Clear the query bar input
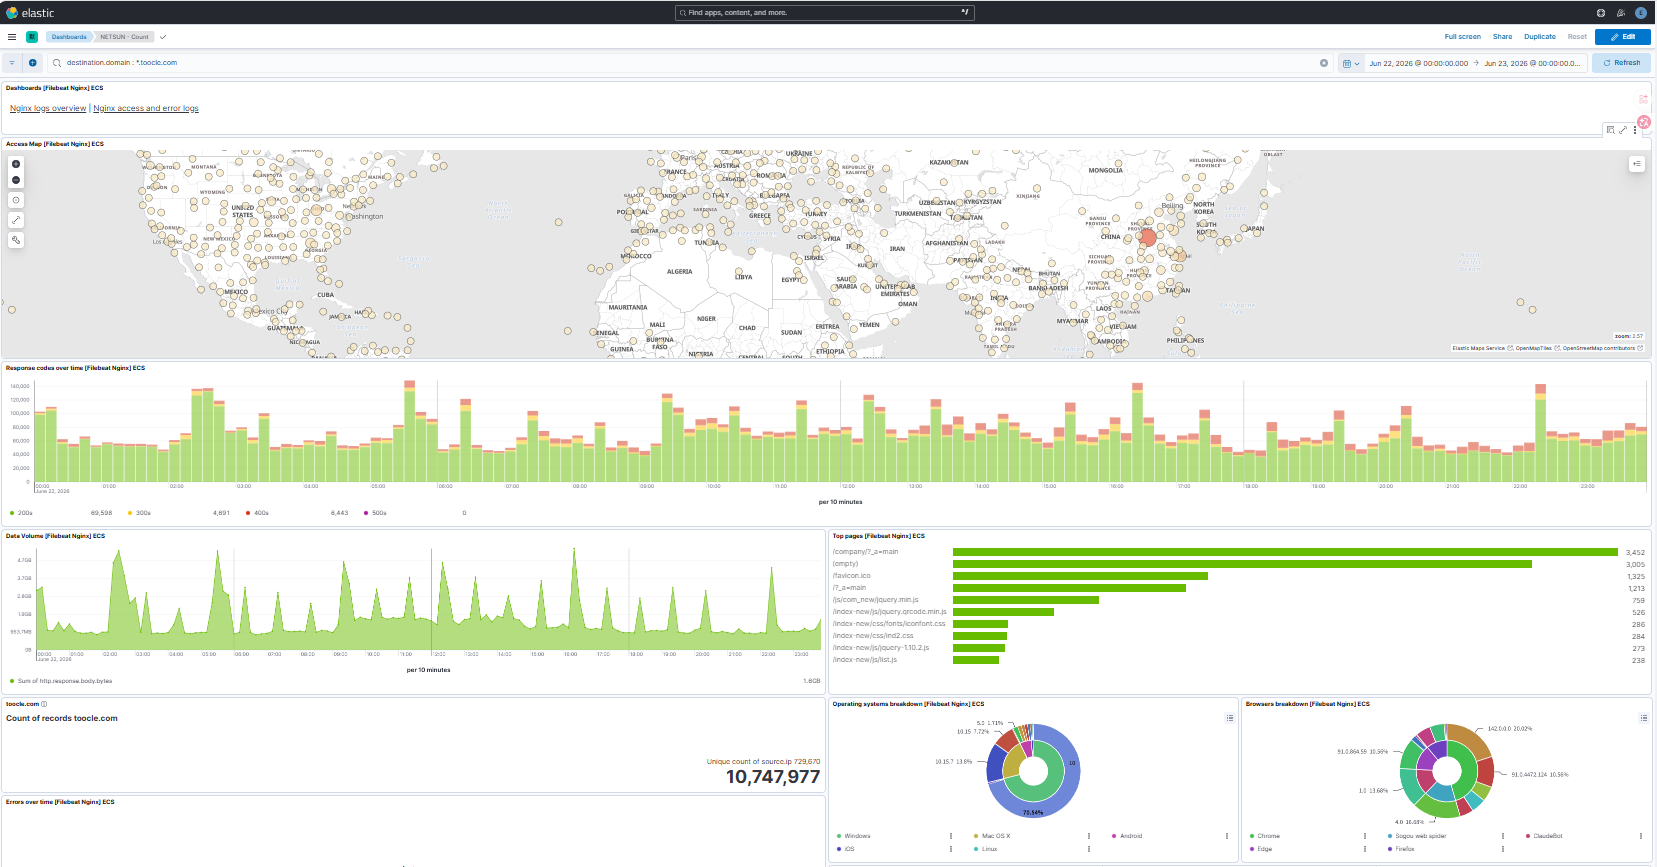 point(1324,63)
